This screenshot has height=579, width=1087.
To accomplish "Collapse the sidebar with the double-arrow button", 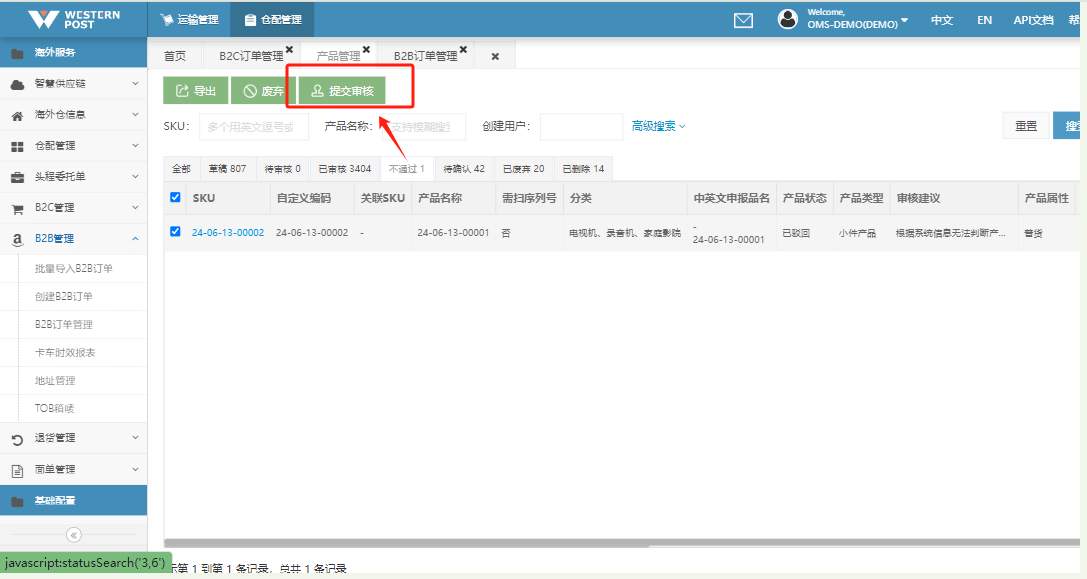I will click(73, 535).
